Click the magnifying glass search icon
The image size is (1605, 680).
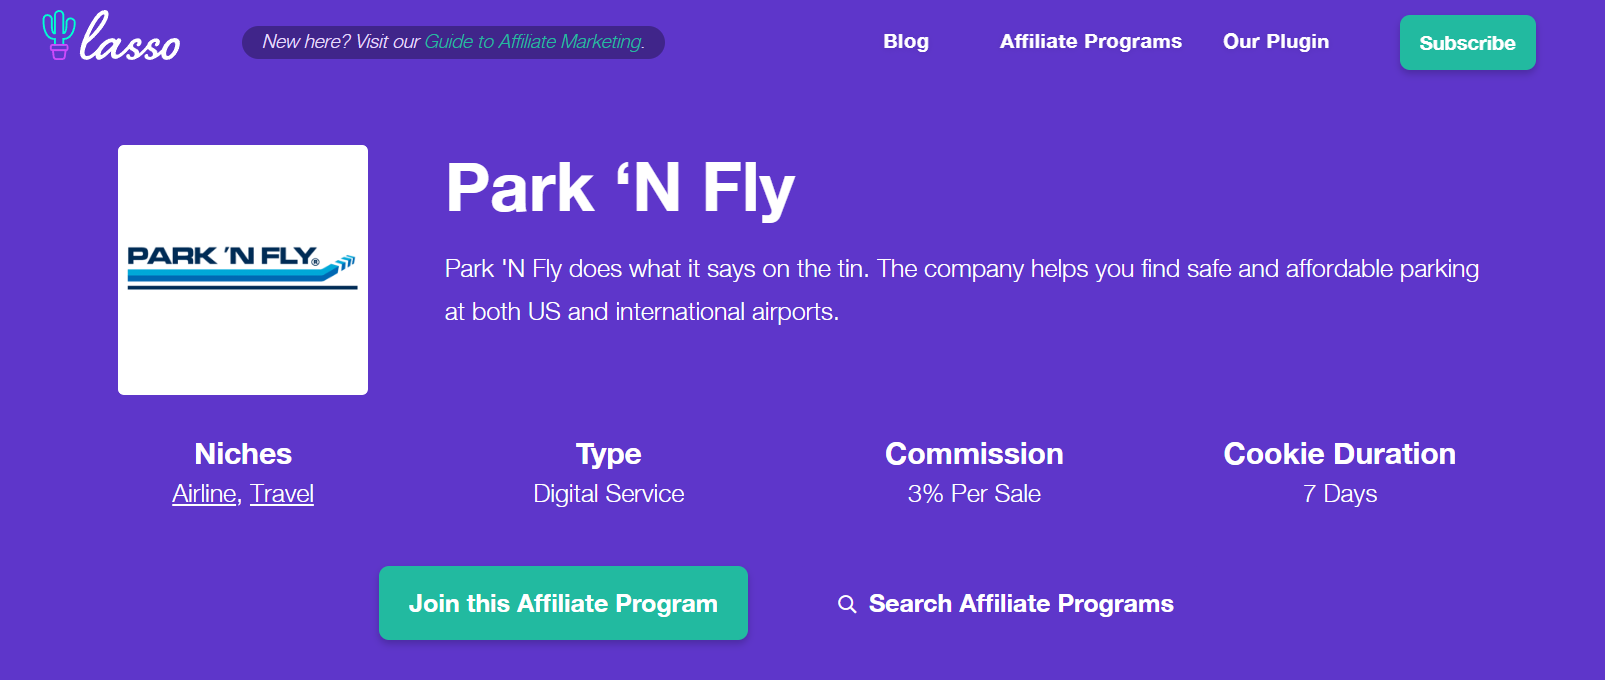(x=847, y=604)
